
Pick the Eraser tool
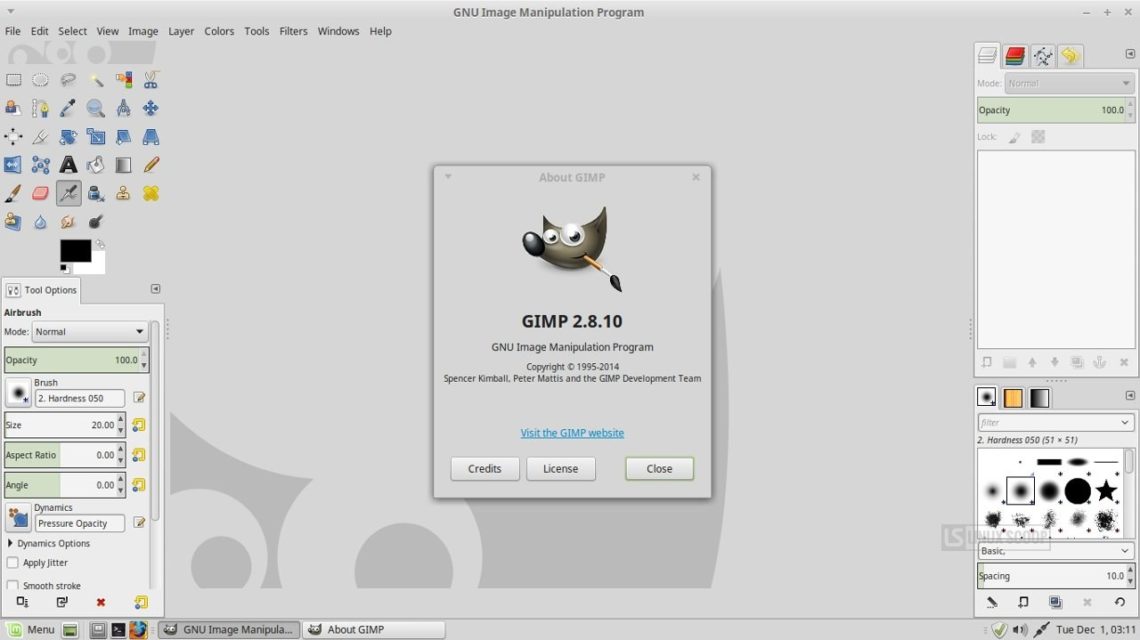click(40, 193)
